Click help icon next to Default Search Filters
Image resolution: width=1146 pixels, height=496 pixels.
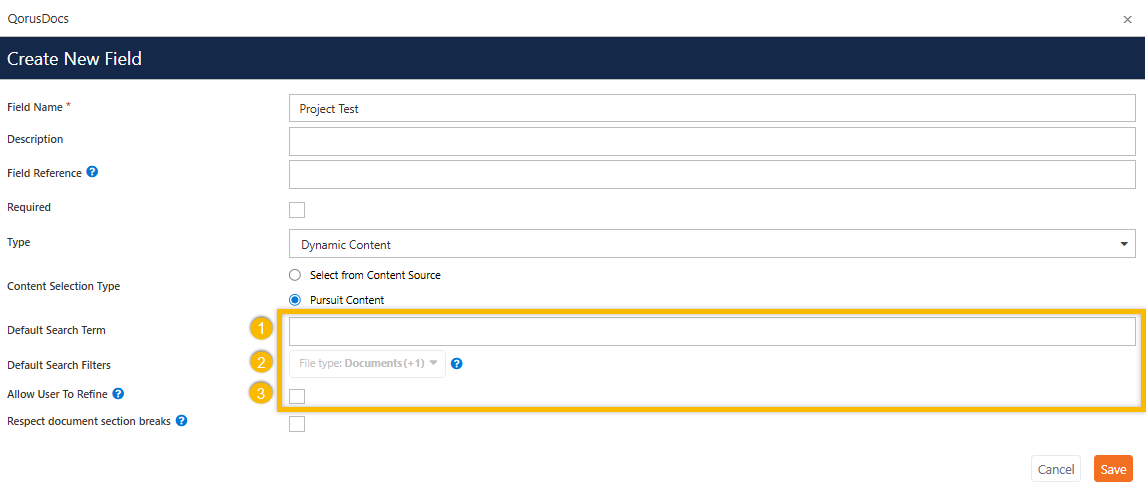coord(457,363)
